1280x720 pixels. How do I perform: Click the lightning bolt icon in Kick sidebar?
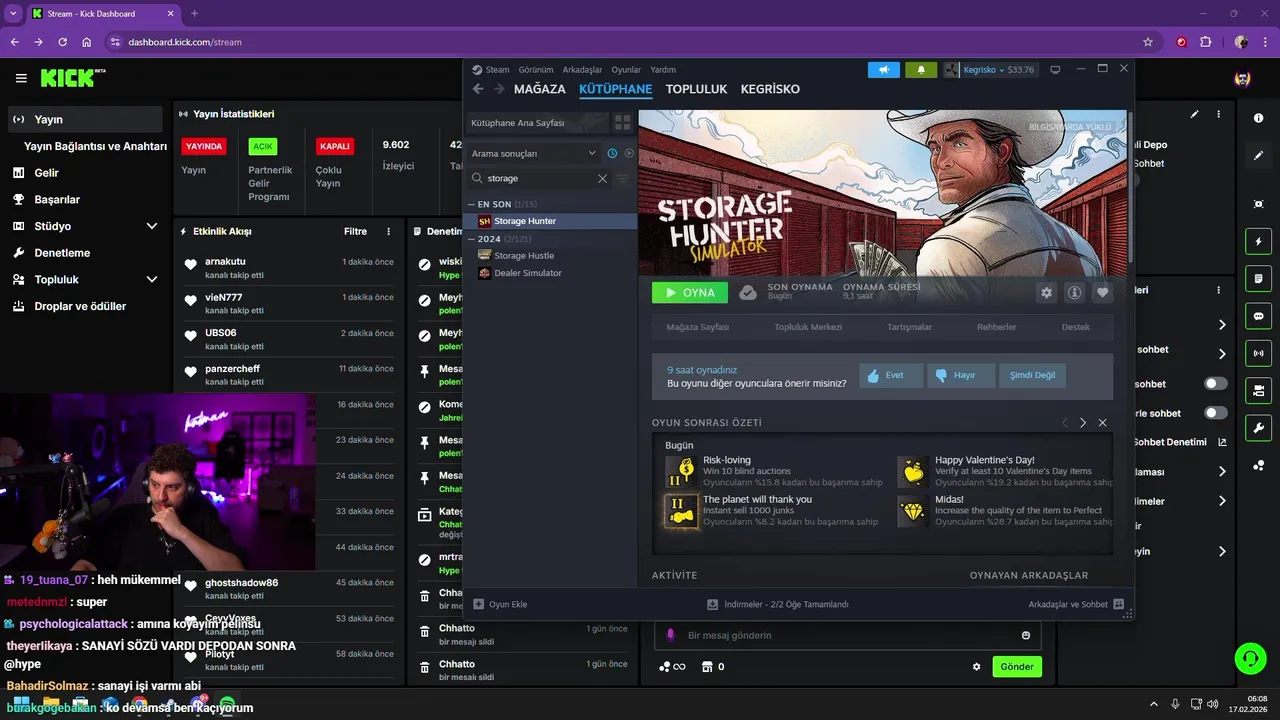(x=1258, y=241)
